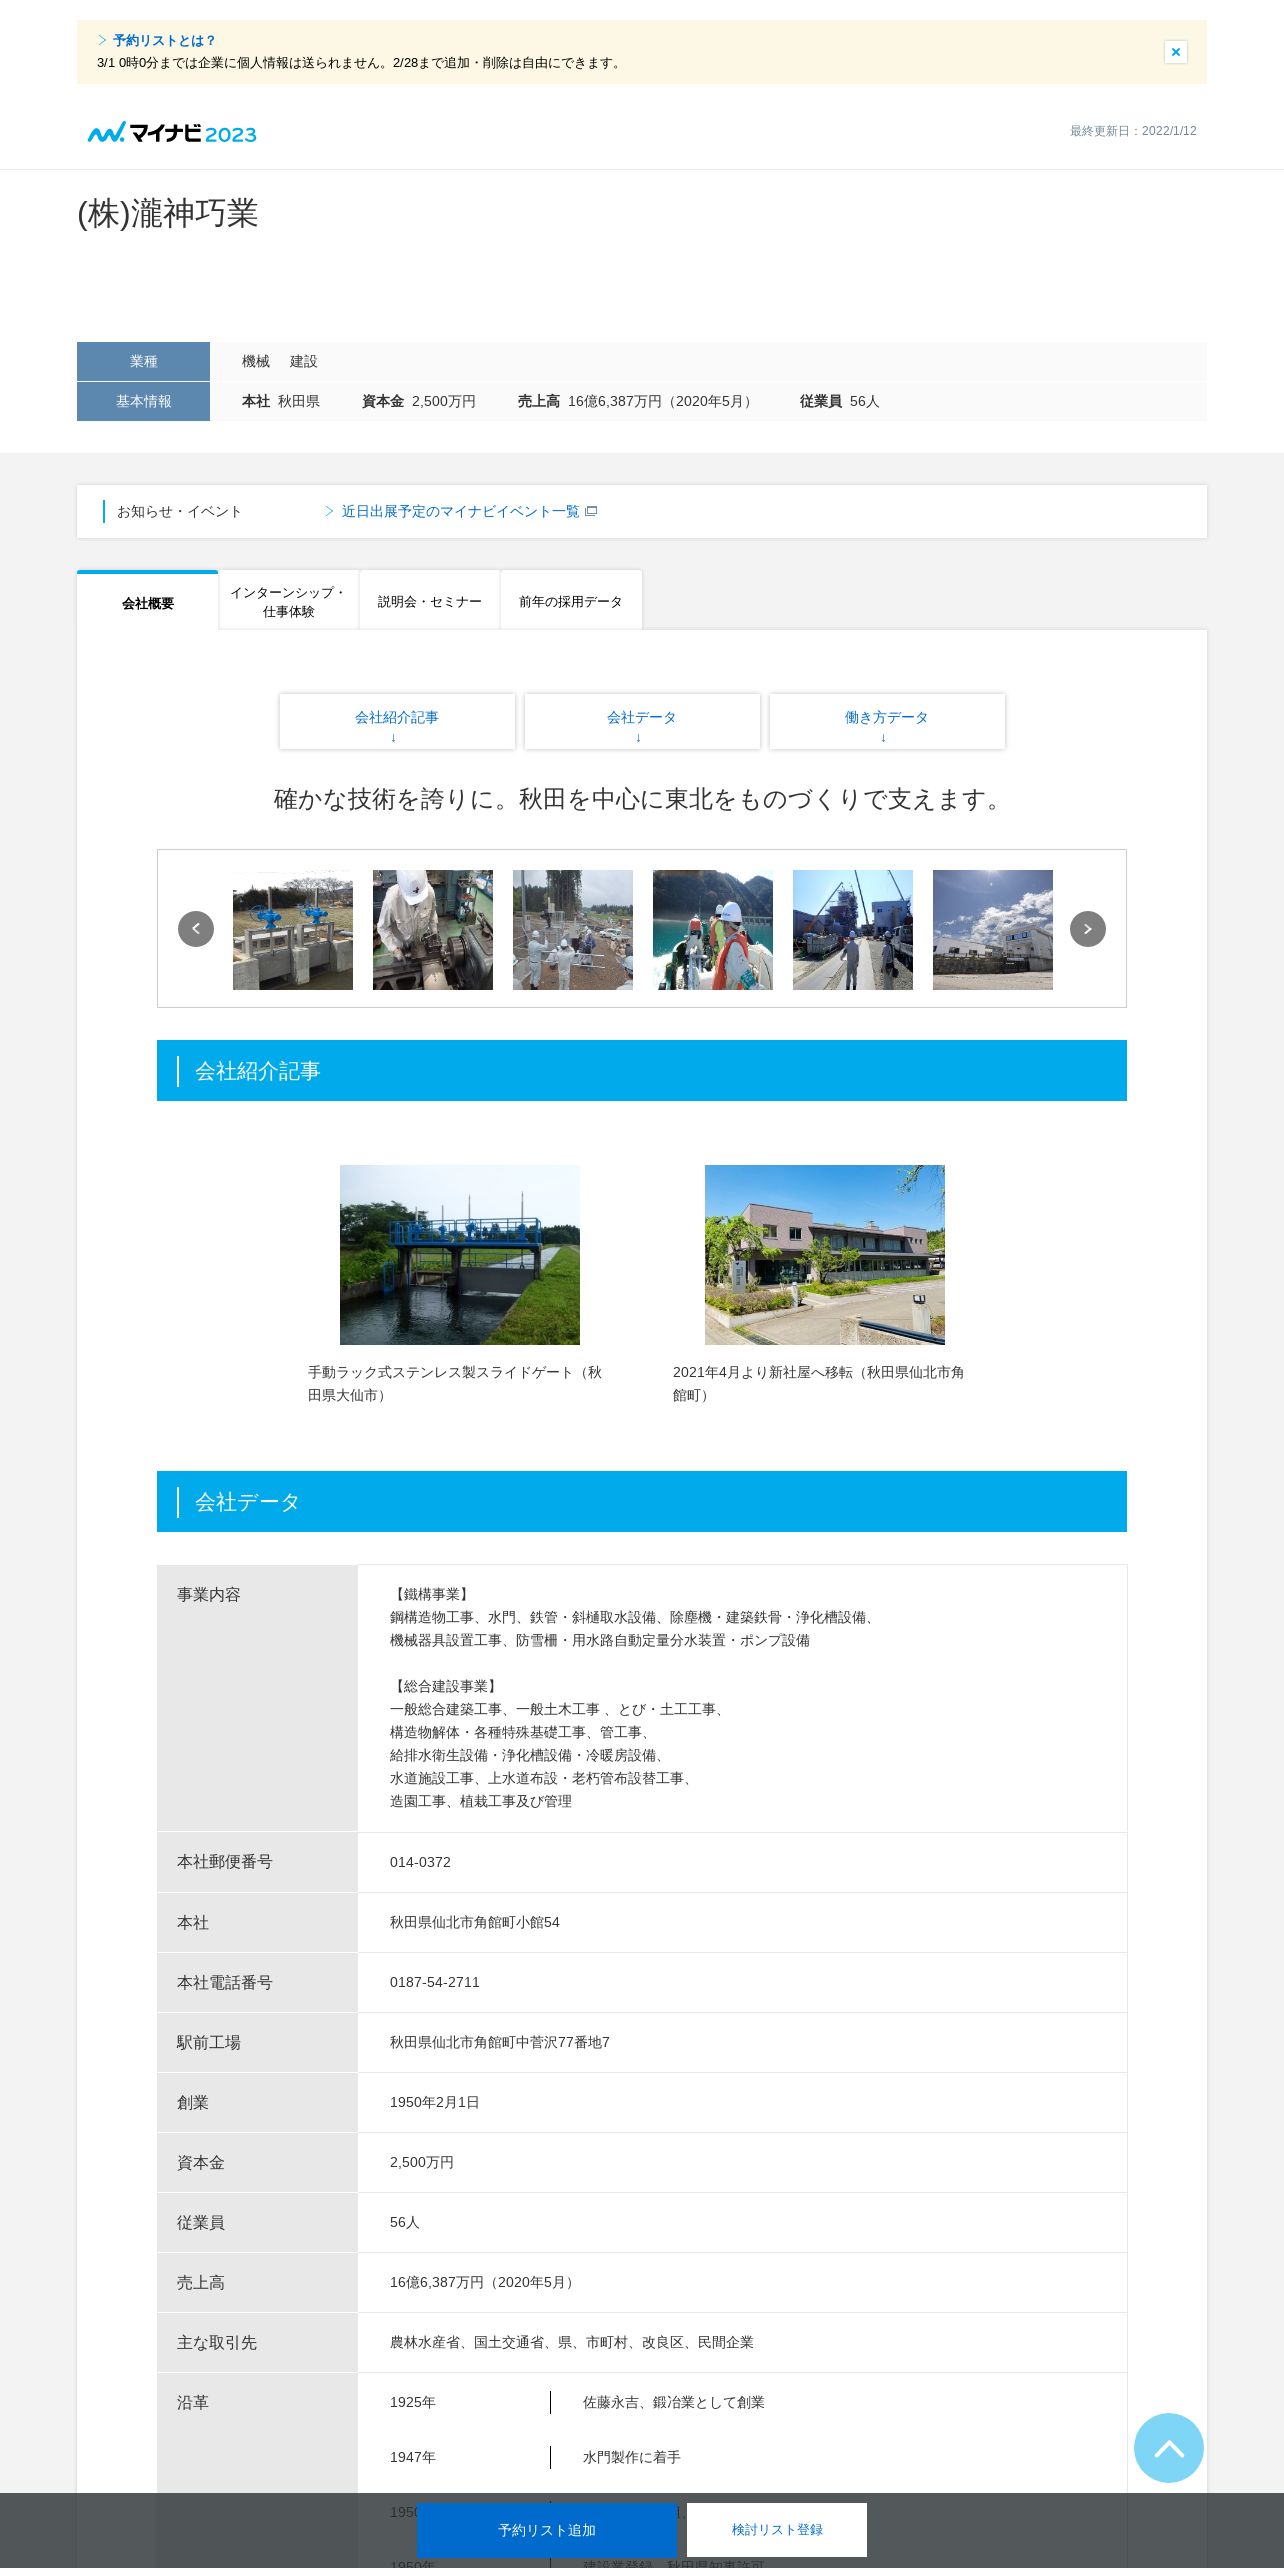
Task: Click the scroll-to-top round arrow button
Action: tap(1169, 2448)
